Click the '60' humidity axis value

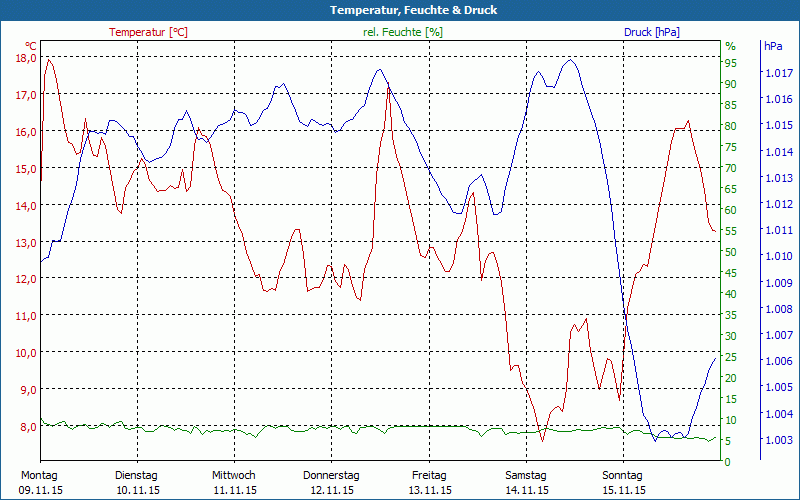[x=731, y=210]
